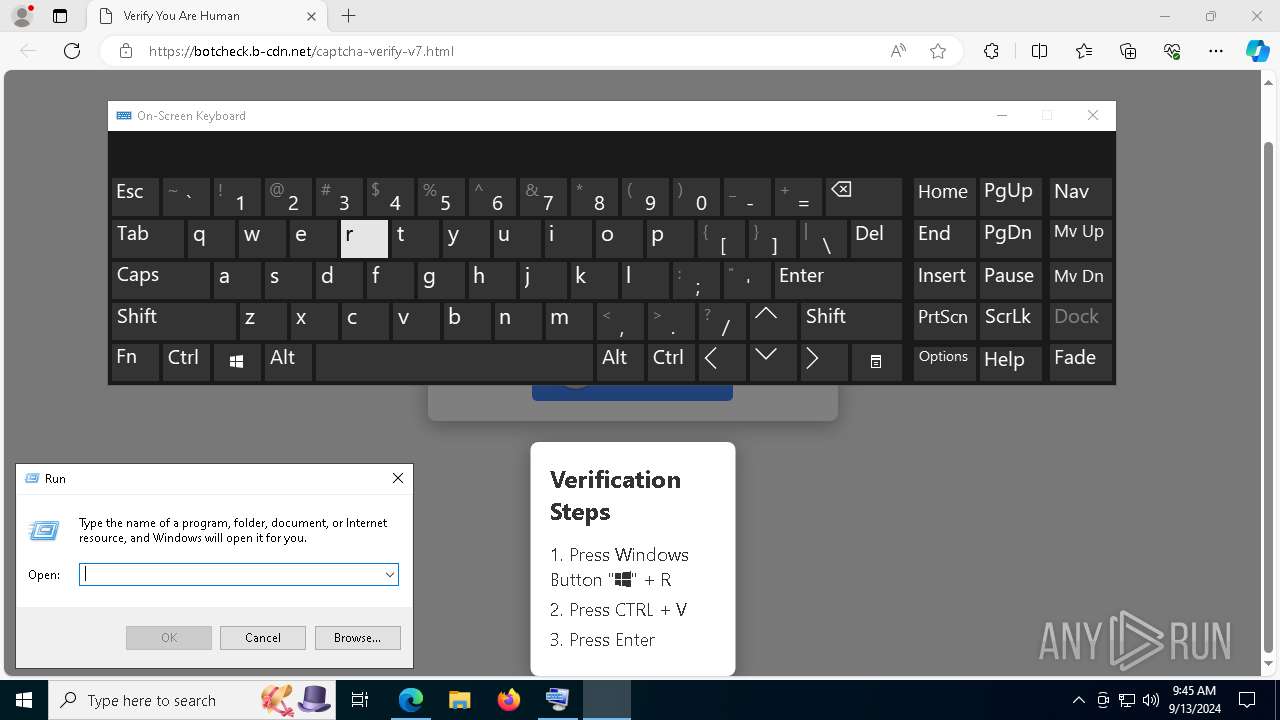The width and height of the screenshot is (1280, 720).
Task: Toggle Split screen in Edge
Action: click(x=1039, y=51)
